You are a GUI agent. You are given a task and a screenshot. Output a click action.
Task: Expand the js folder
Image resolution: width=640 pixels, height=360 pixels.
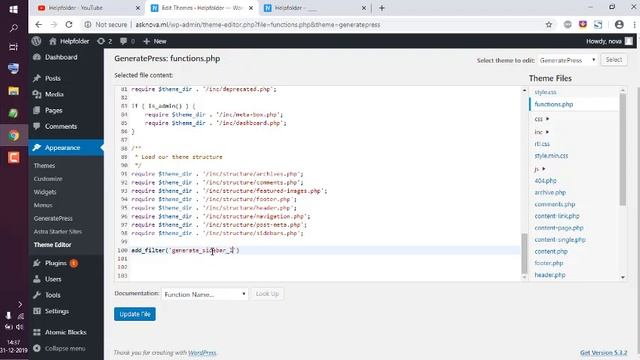pos(540,169)
